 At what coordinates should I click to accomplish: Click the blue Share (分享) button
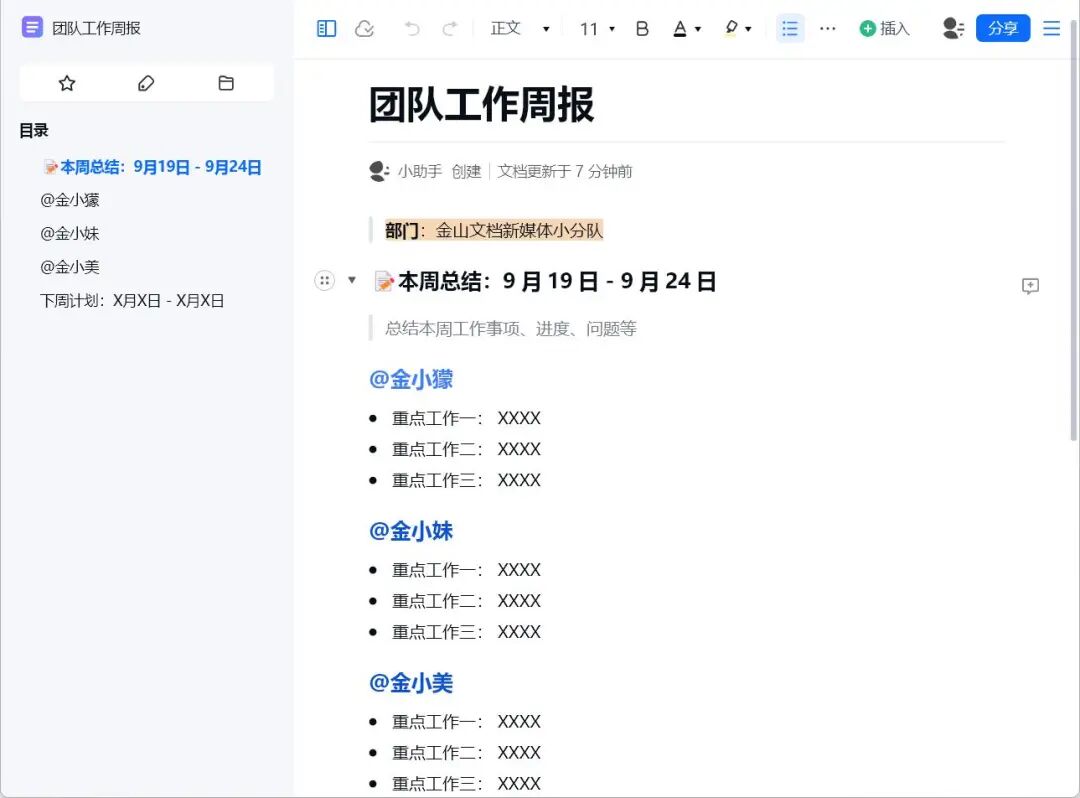[1003, 28]
